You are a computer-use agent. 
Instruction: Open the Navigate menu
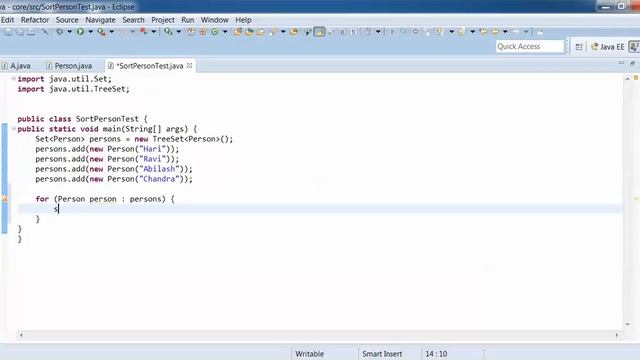pyautogui.click(x=100, y=20)
